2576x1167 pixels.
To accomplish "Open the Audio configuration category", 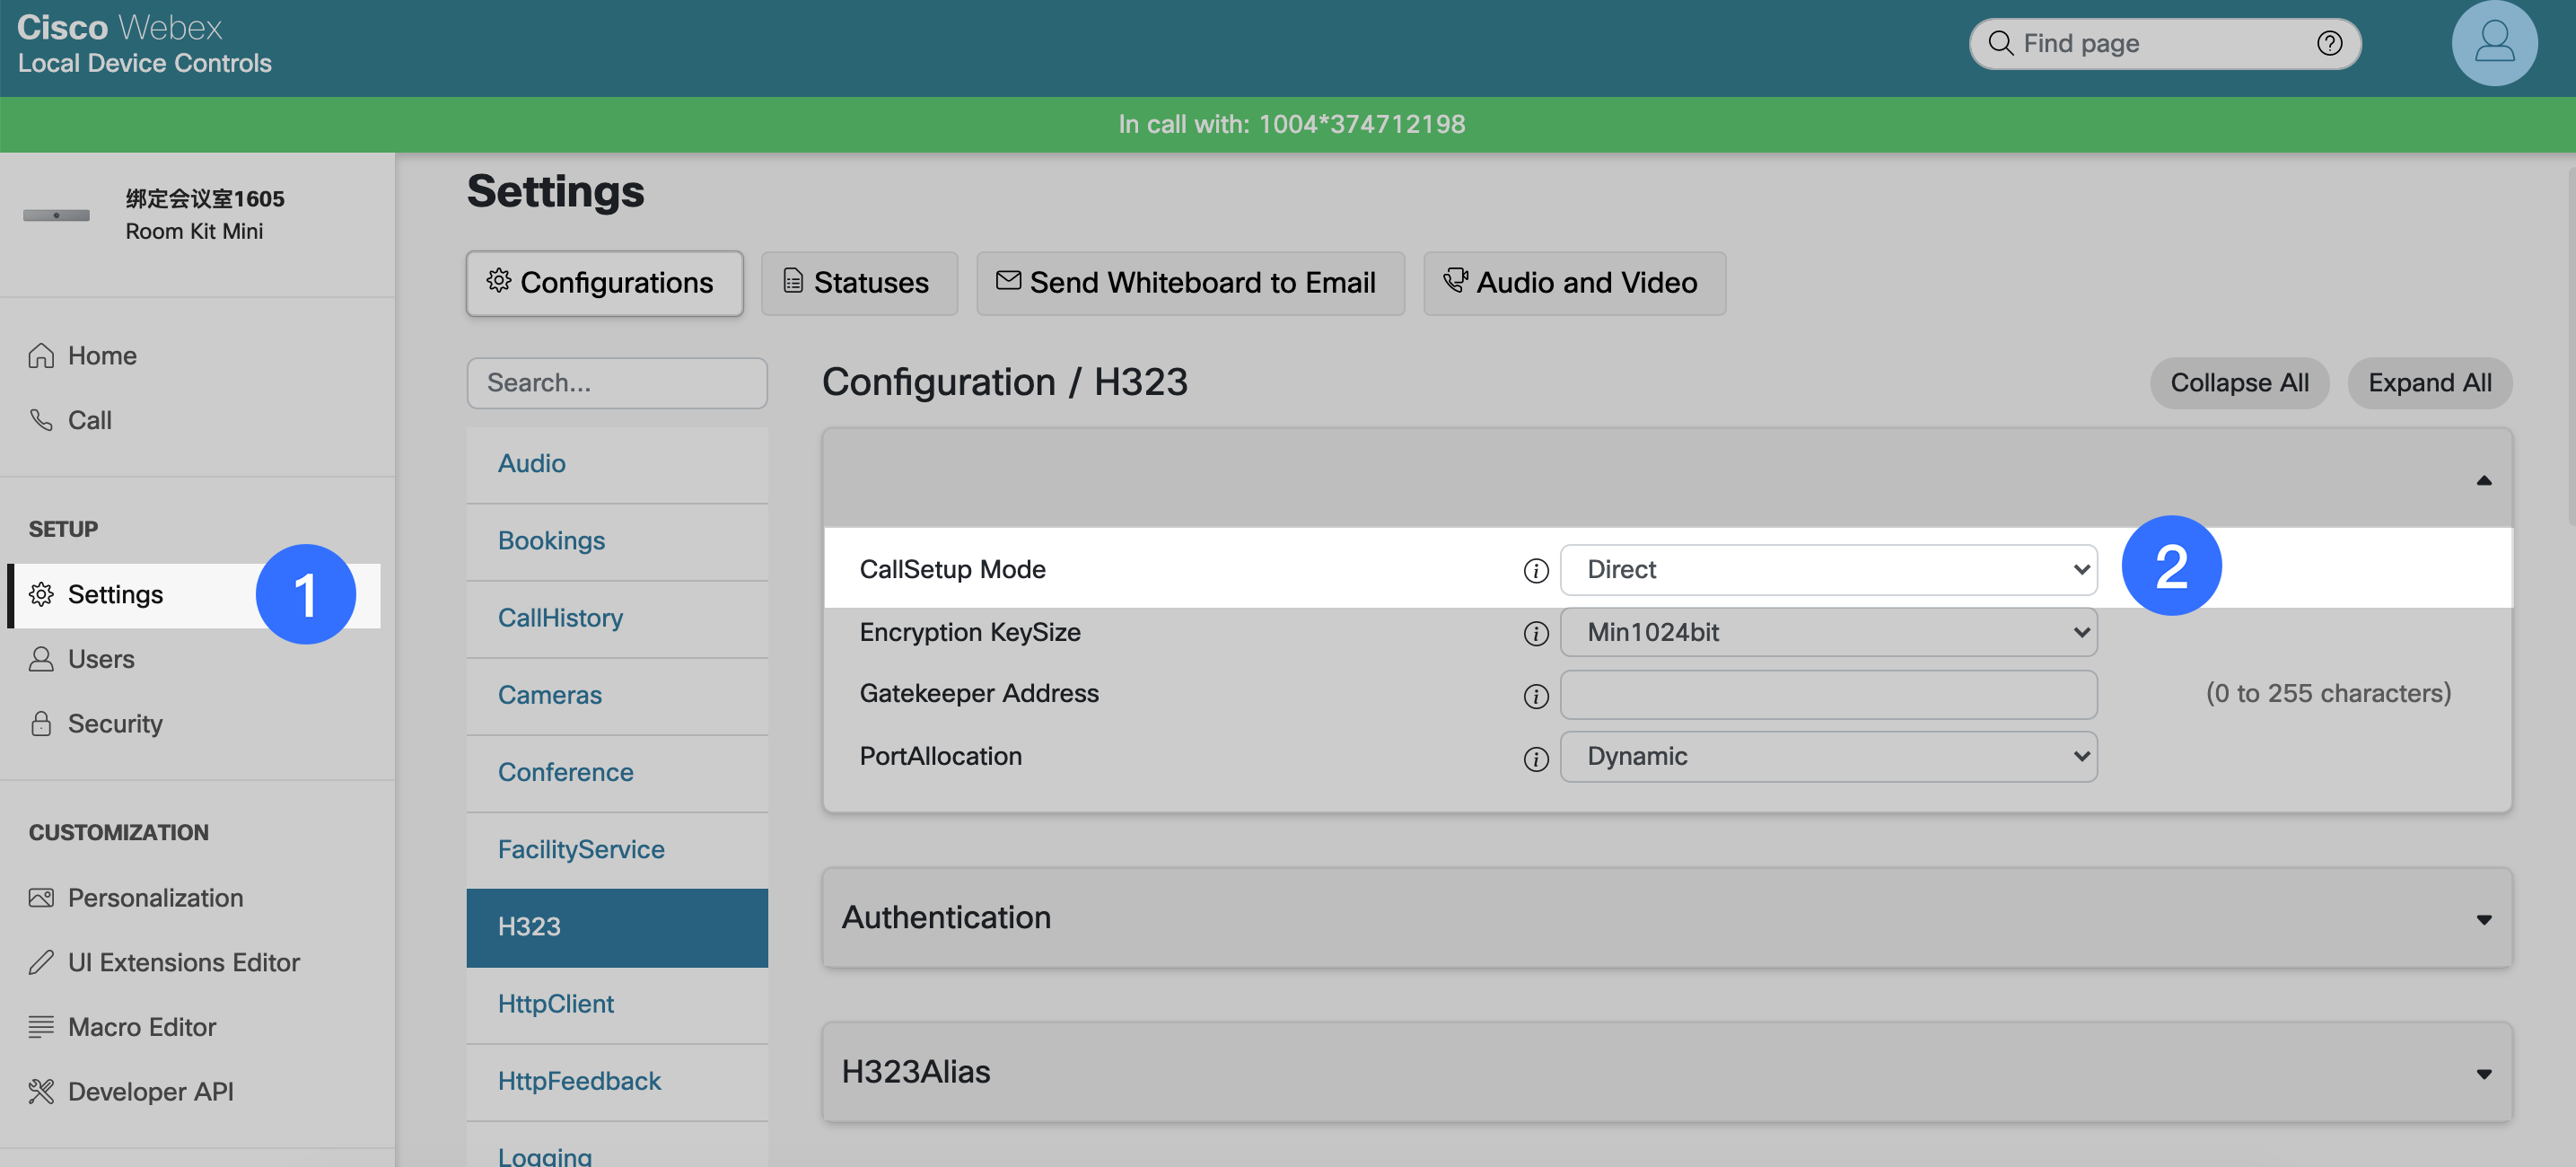I will click(617, 464).
